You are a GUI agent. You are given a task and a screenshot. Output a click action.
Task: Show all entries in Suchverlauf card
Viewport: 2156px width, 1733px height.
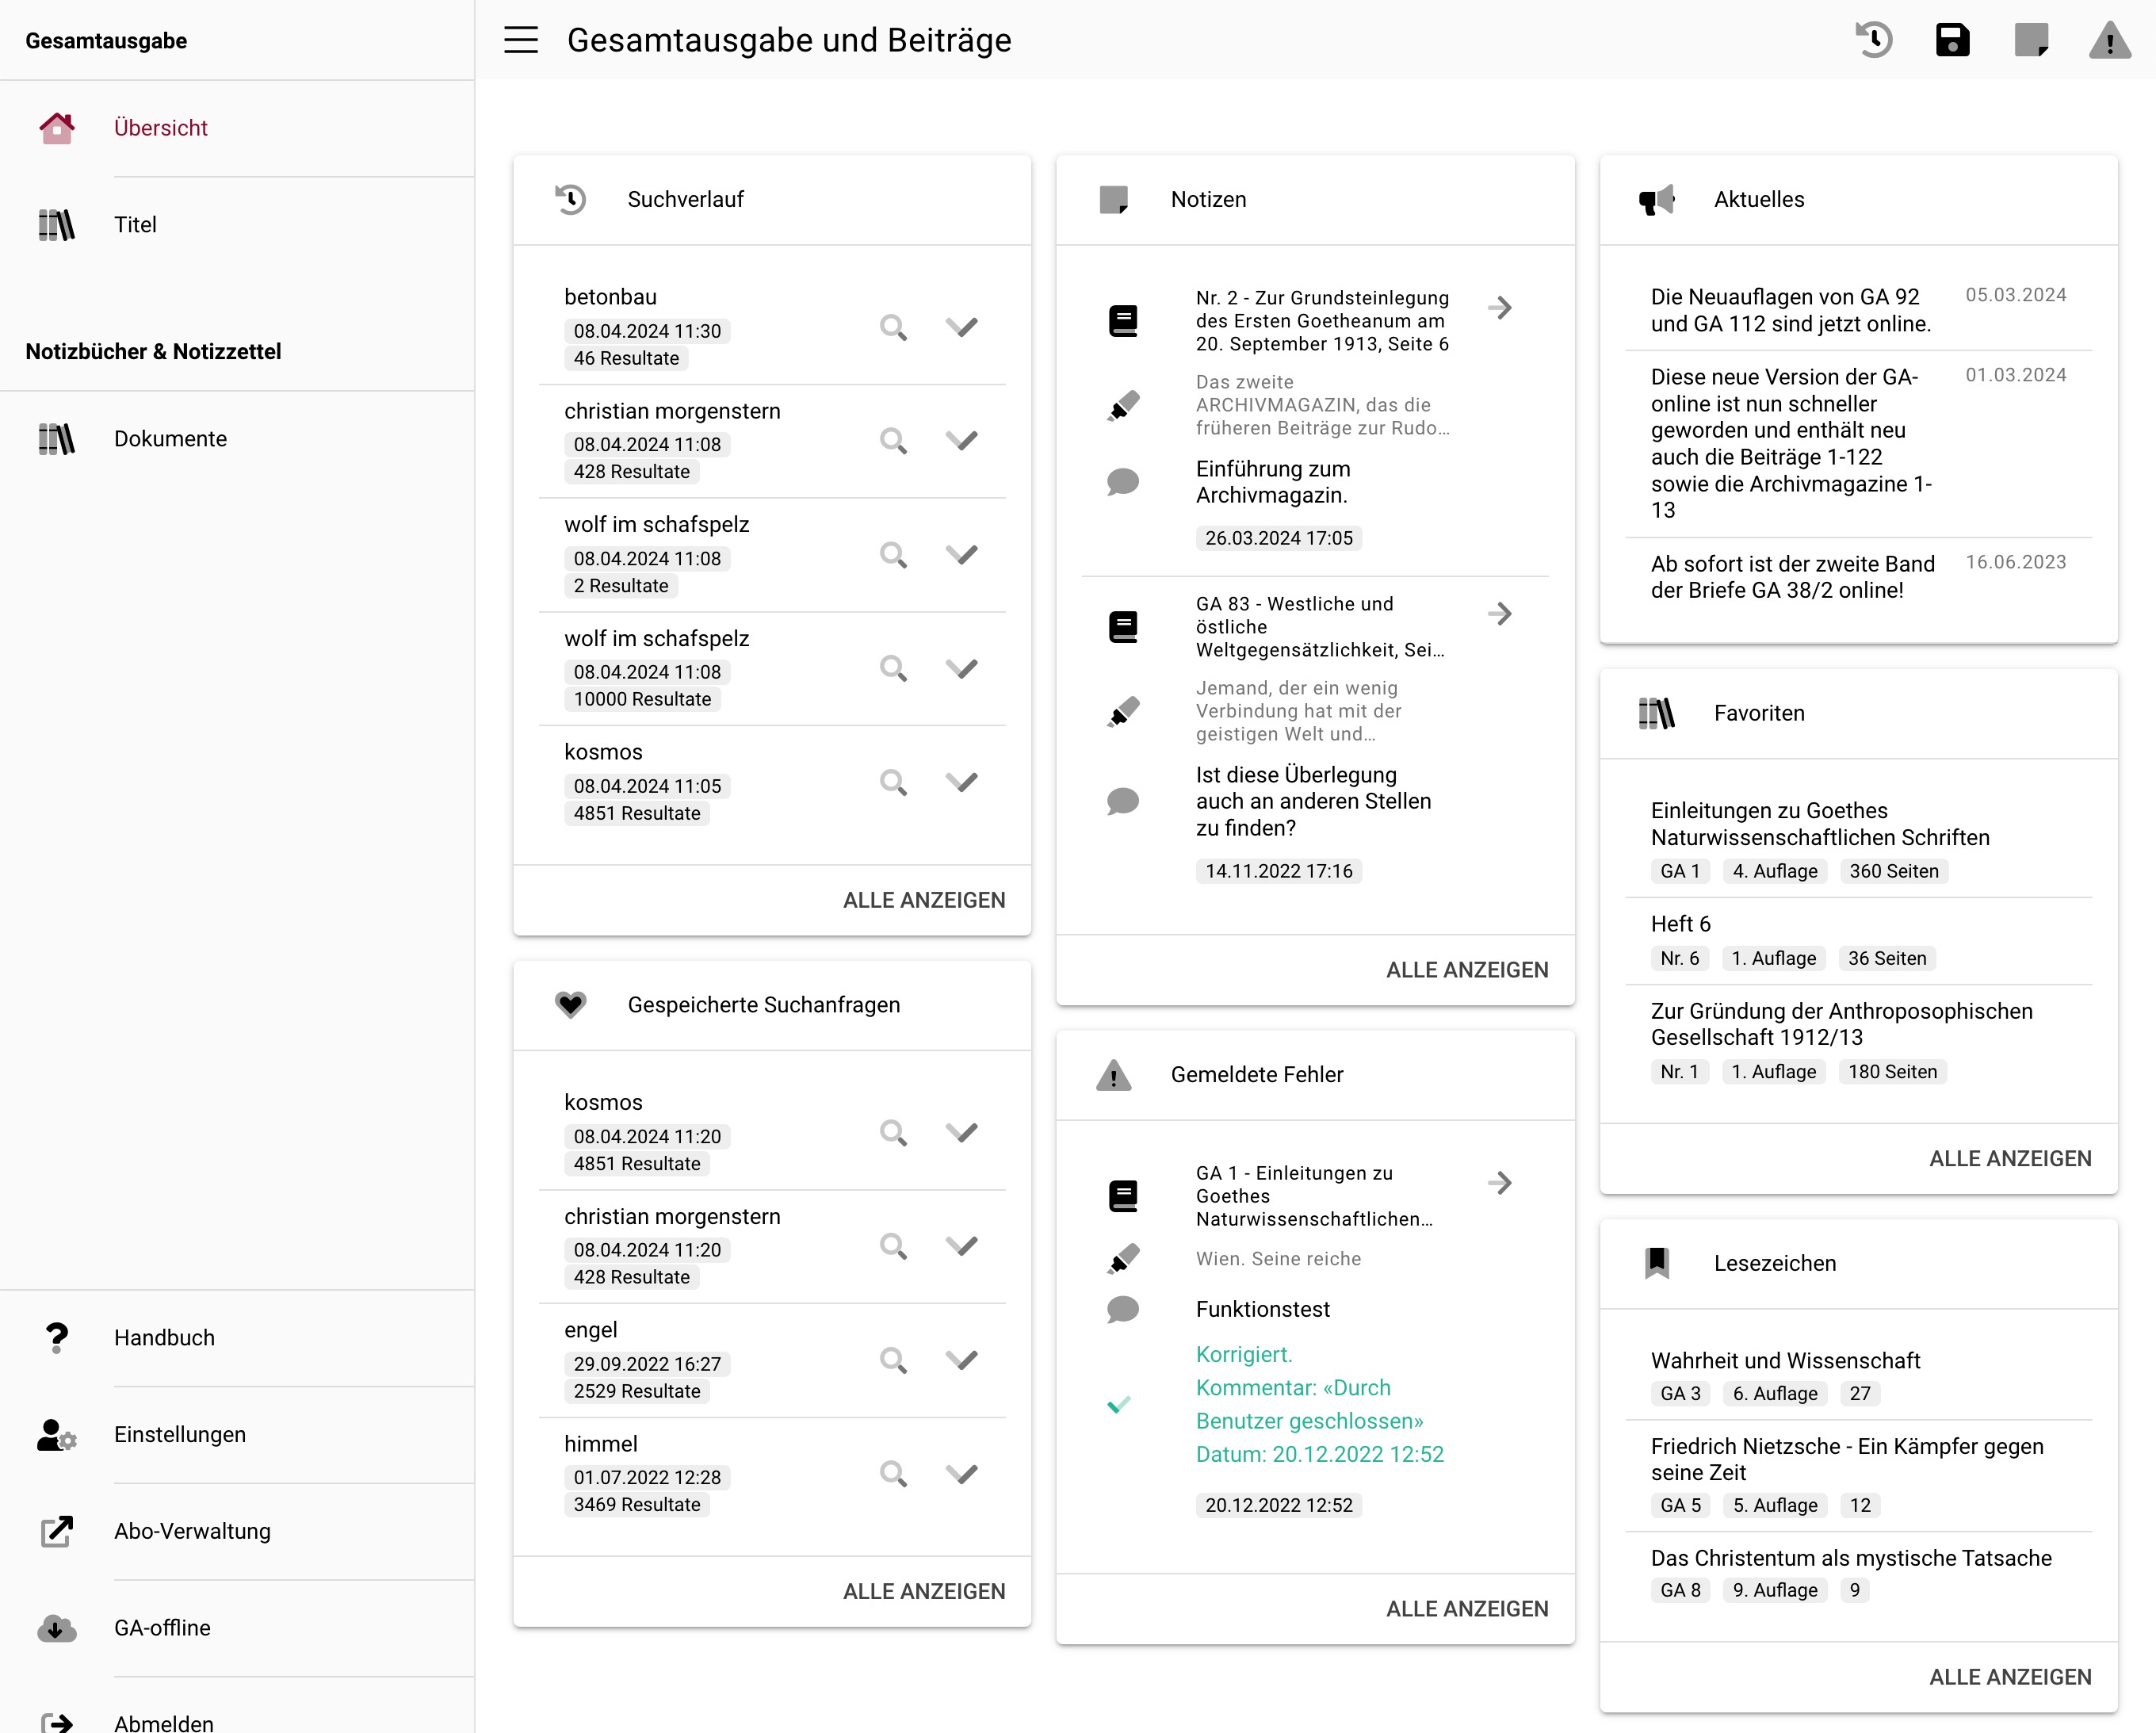[x=923, y=900]
